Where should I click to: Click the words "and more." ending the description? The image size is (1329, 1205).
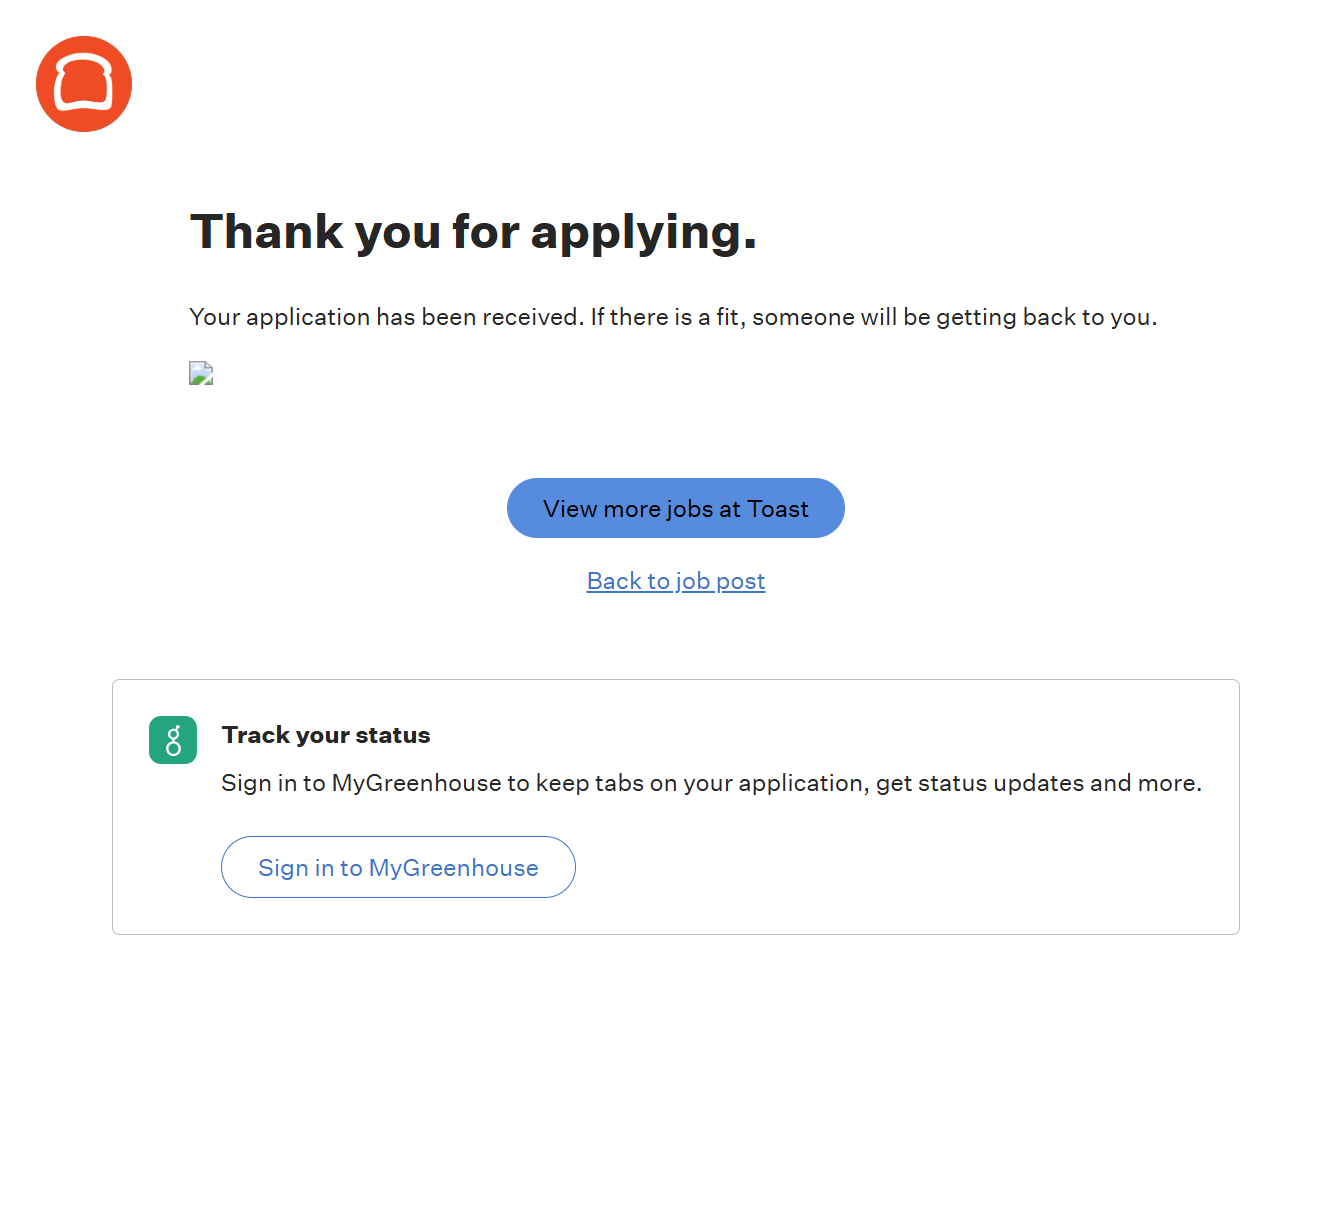coord(1146,783)
